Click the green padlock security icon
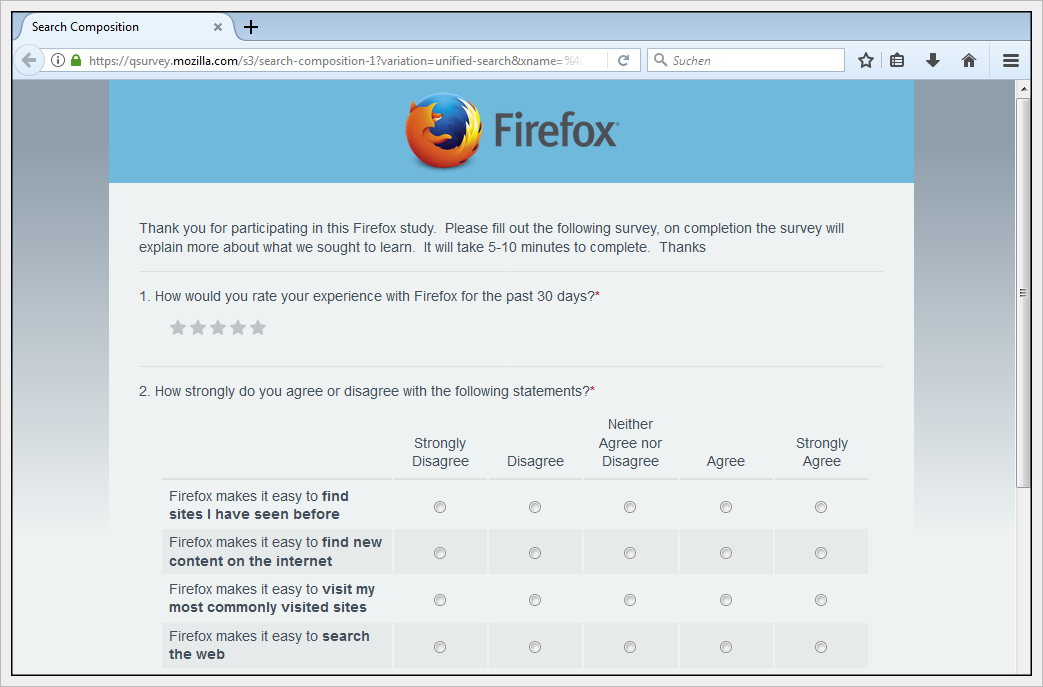1043x687 pixels. pyautogui.click(x=76, y=61)
